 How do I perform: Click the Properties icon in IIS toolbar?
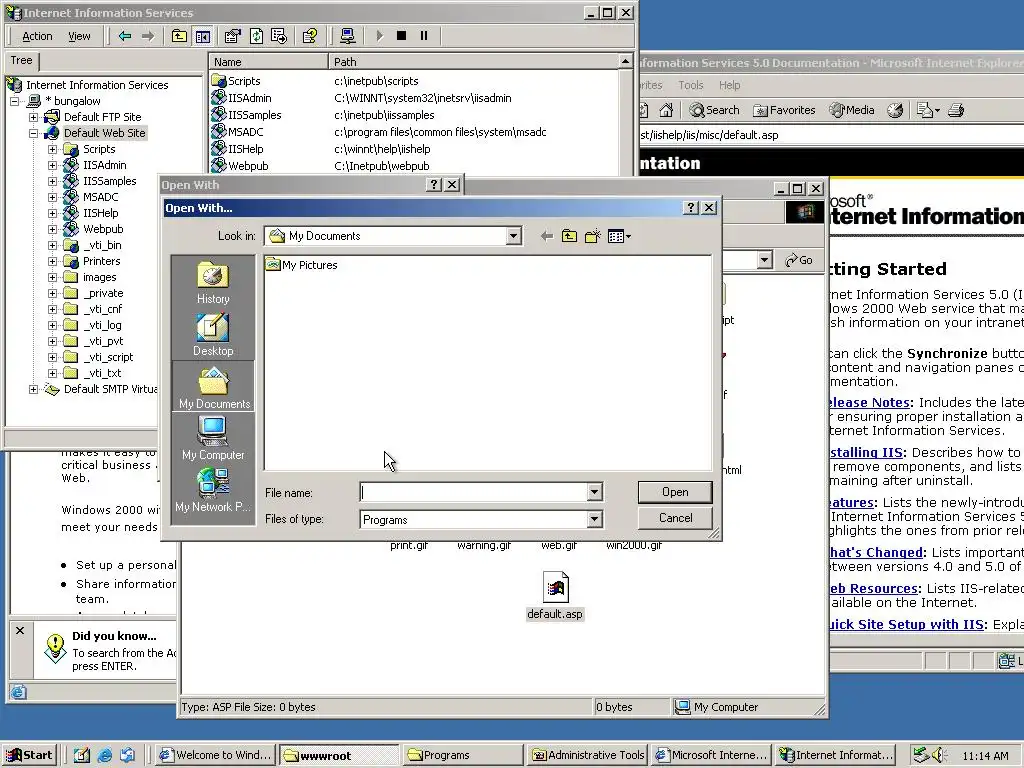(232, 36)
